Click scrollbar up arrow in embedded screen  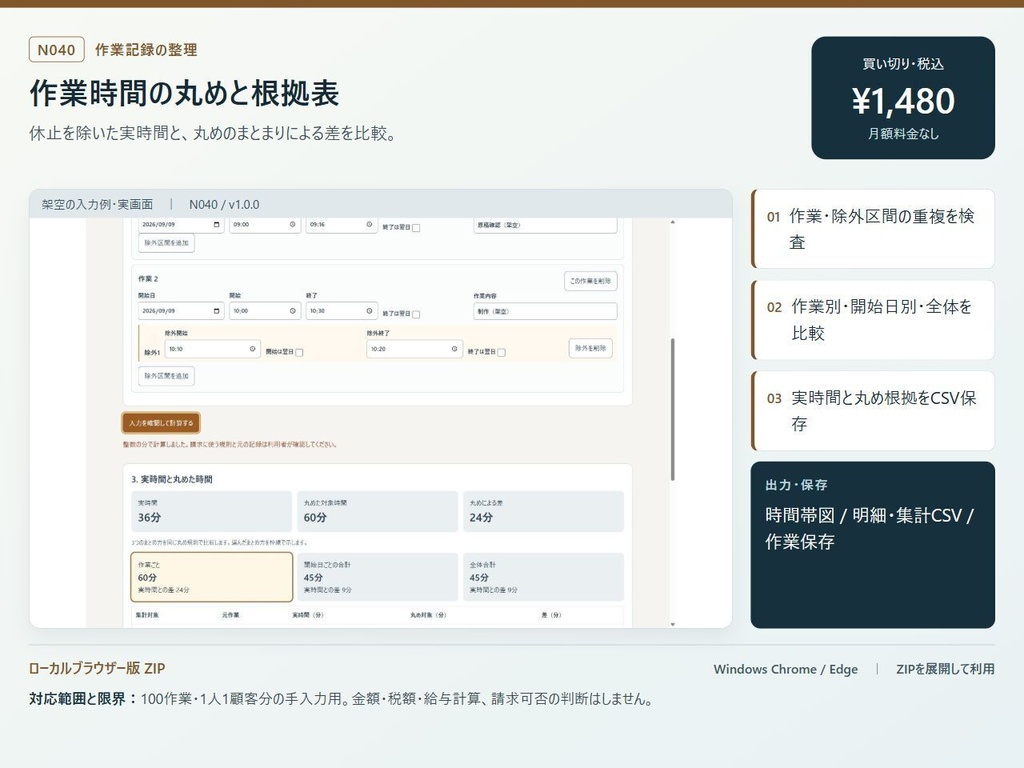click(673, 222)
